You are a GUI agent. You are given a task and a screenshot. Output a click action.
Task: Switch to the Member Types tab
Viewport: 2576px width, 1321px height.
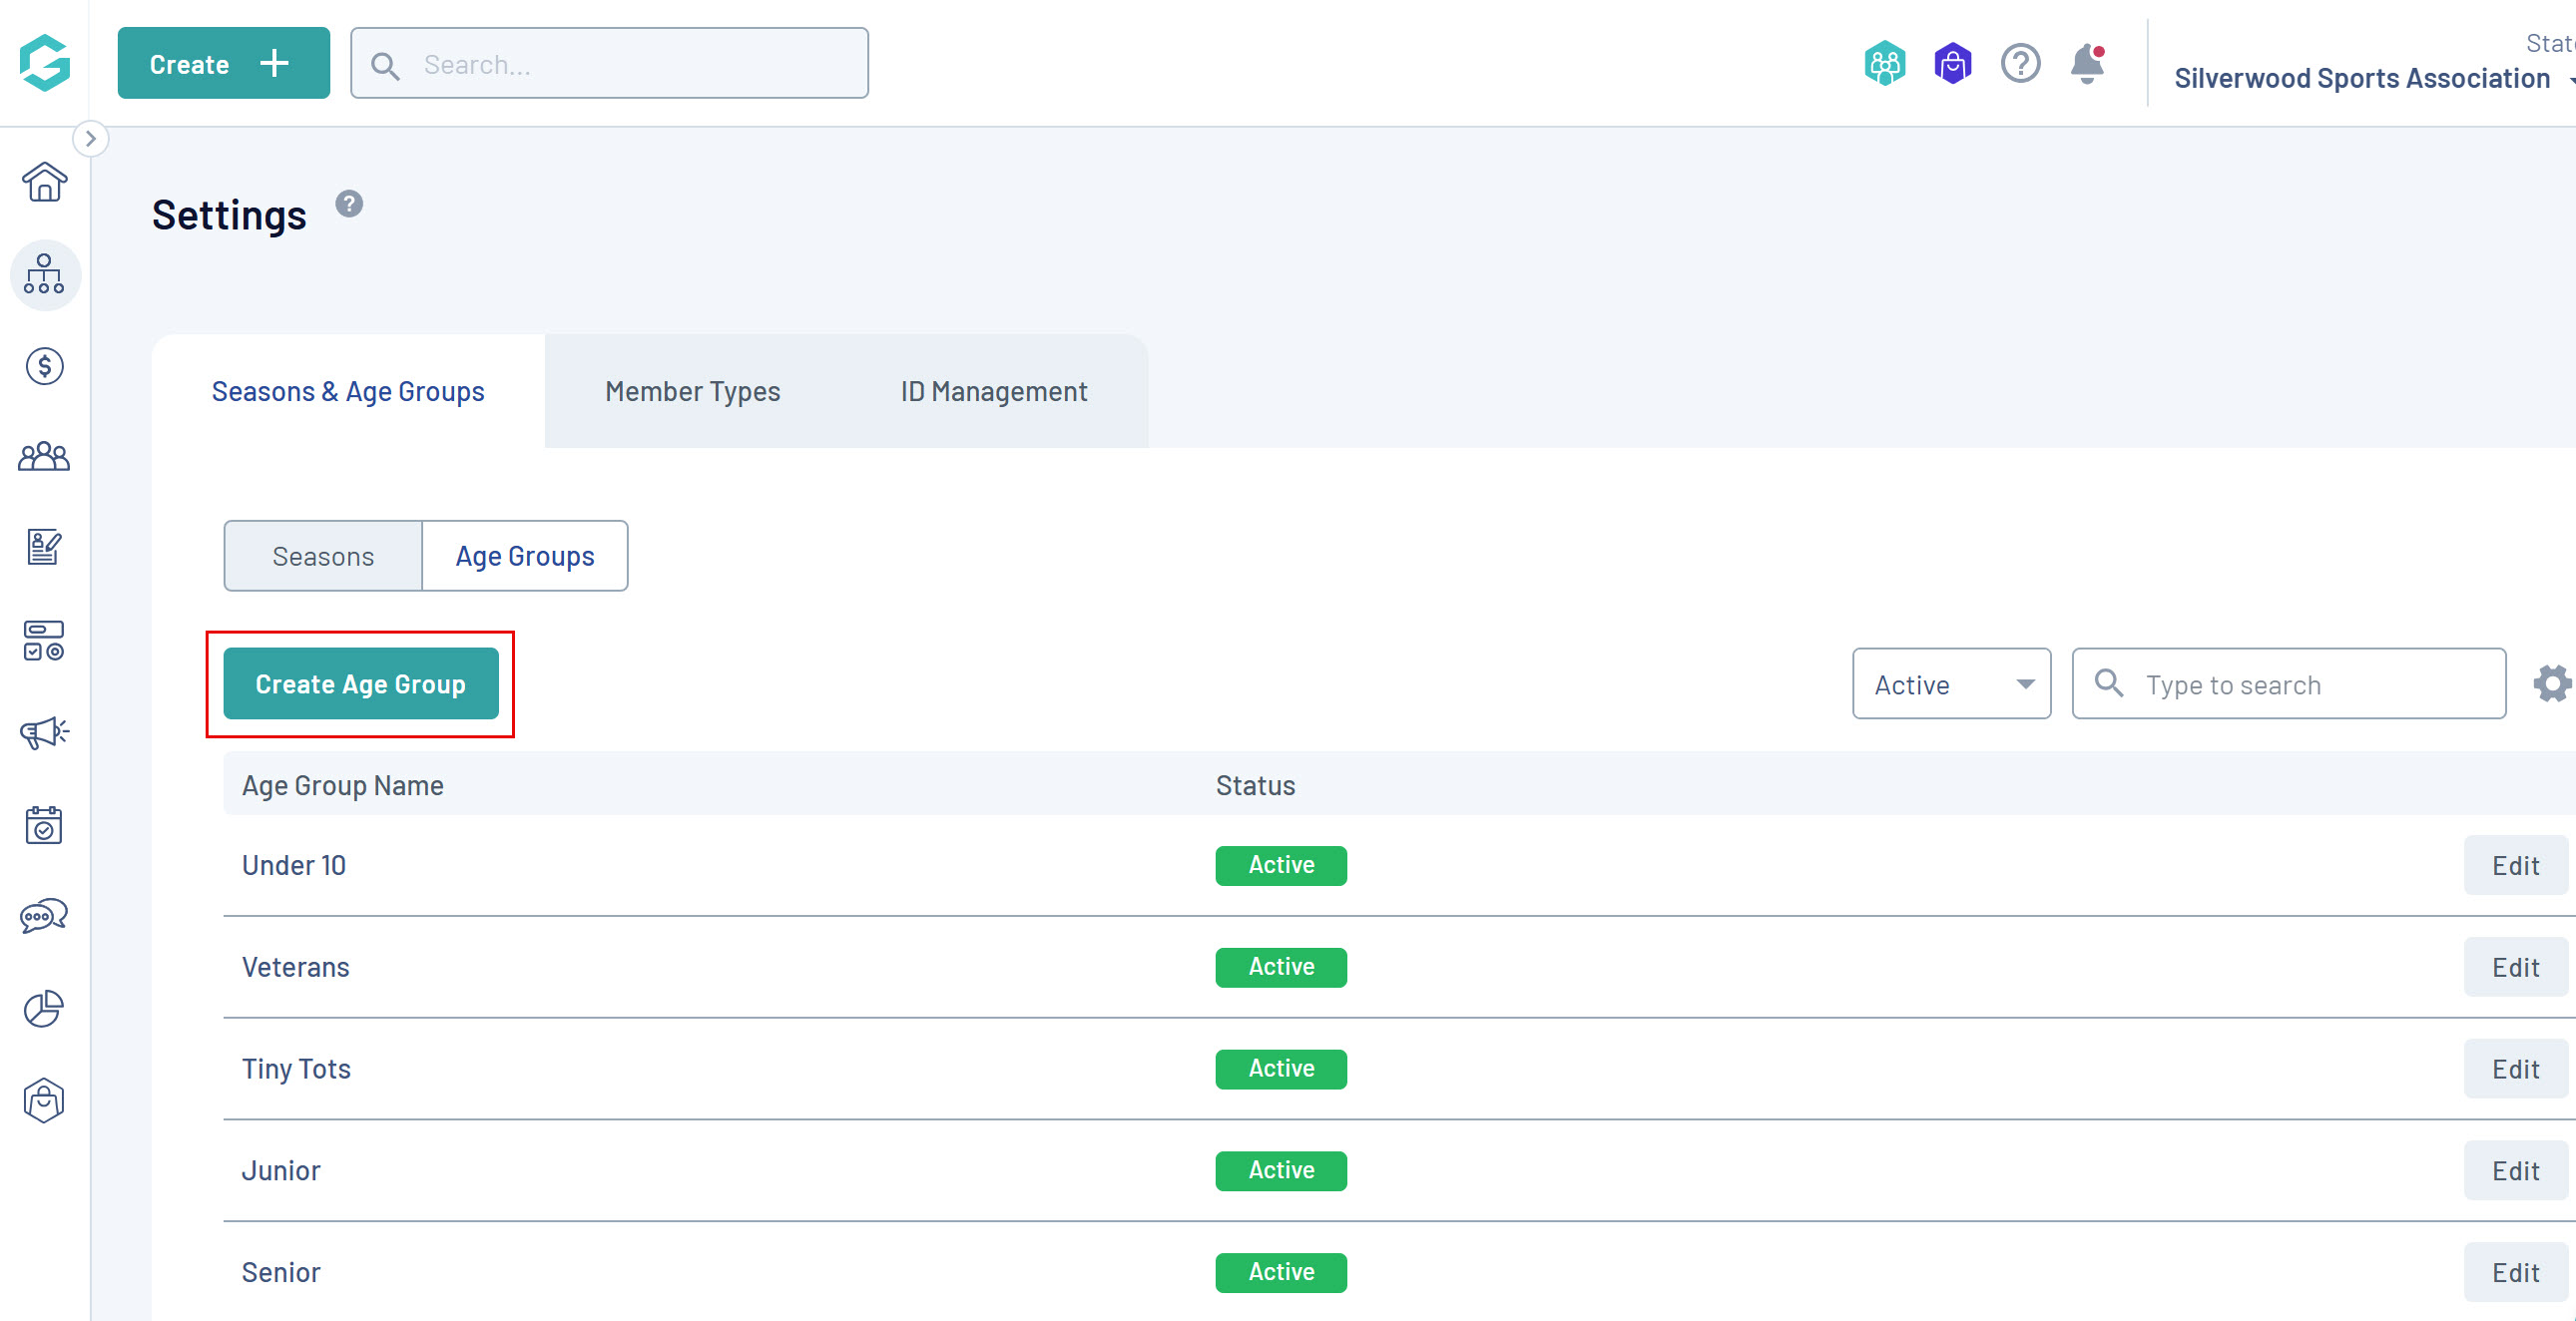pyautogui.click(x=692, y=392)
